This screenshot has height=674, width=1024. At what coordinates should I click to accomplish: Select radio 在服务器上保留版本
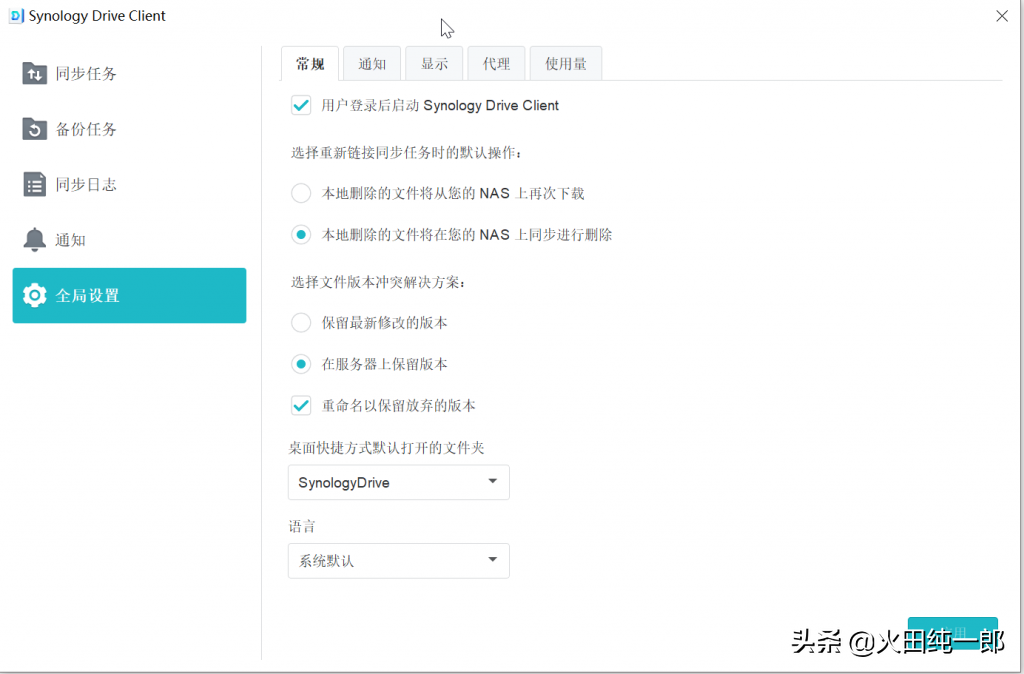tap(301, 364)
